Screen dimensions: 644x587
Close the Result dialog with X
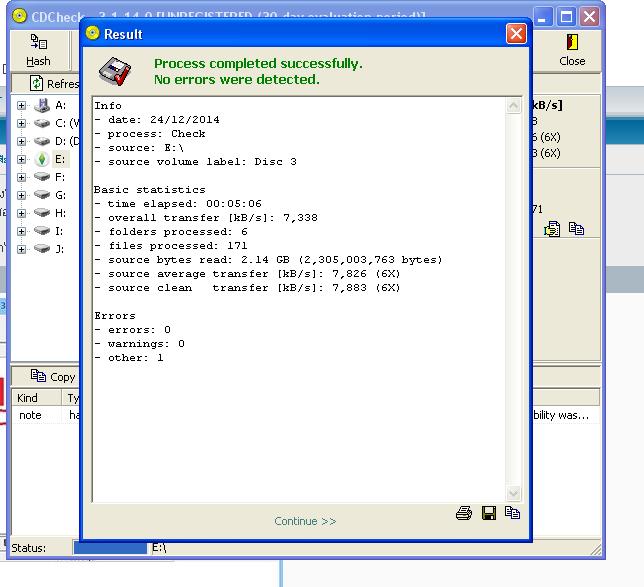515,34
